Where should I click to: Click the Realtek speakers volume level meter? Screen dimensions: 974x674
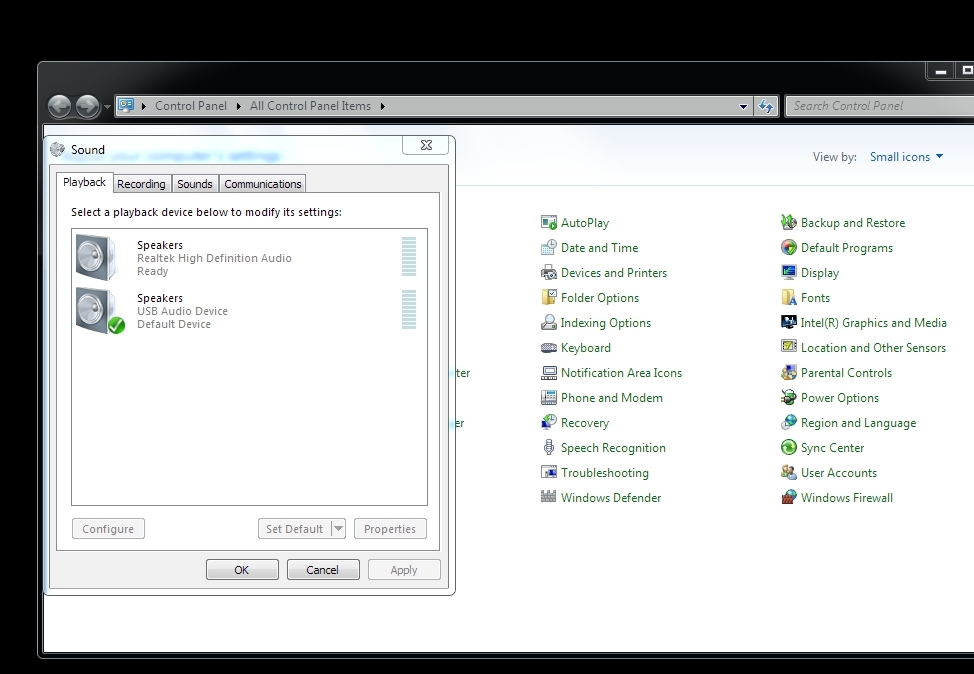[409, 257]
